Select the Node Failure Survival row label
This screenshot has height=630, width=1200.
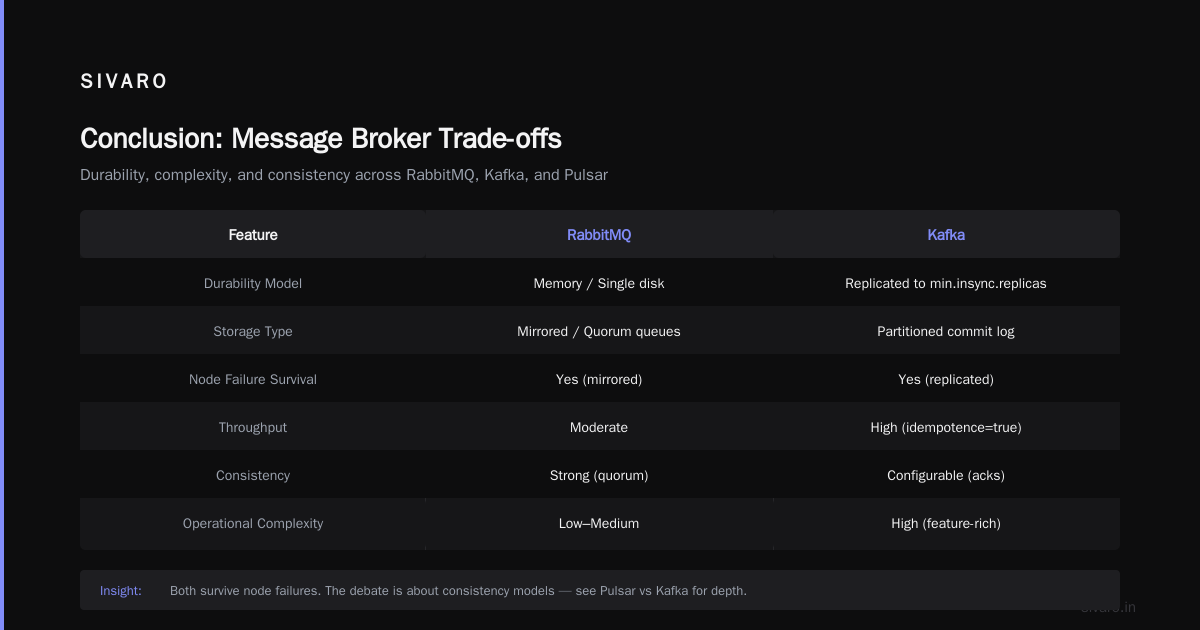click(253, 379)
